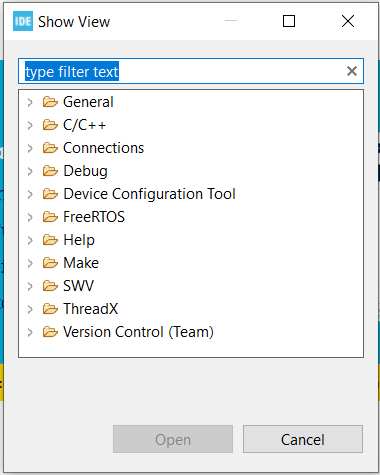Expand Version Control (Team) arrow
This screenshot has height=475, width=380.
pyautogui.click(x=30, y=332)
